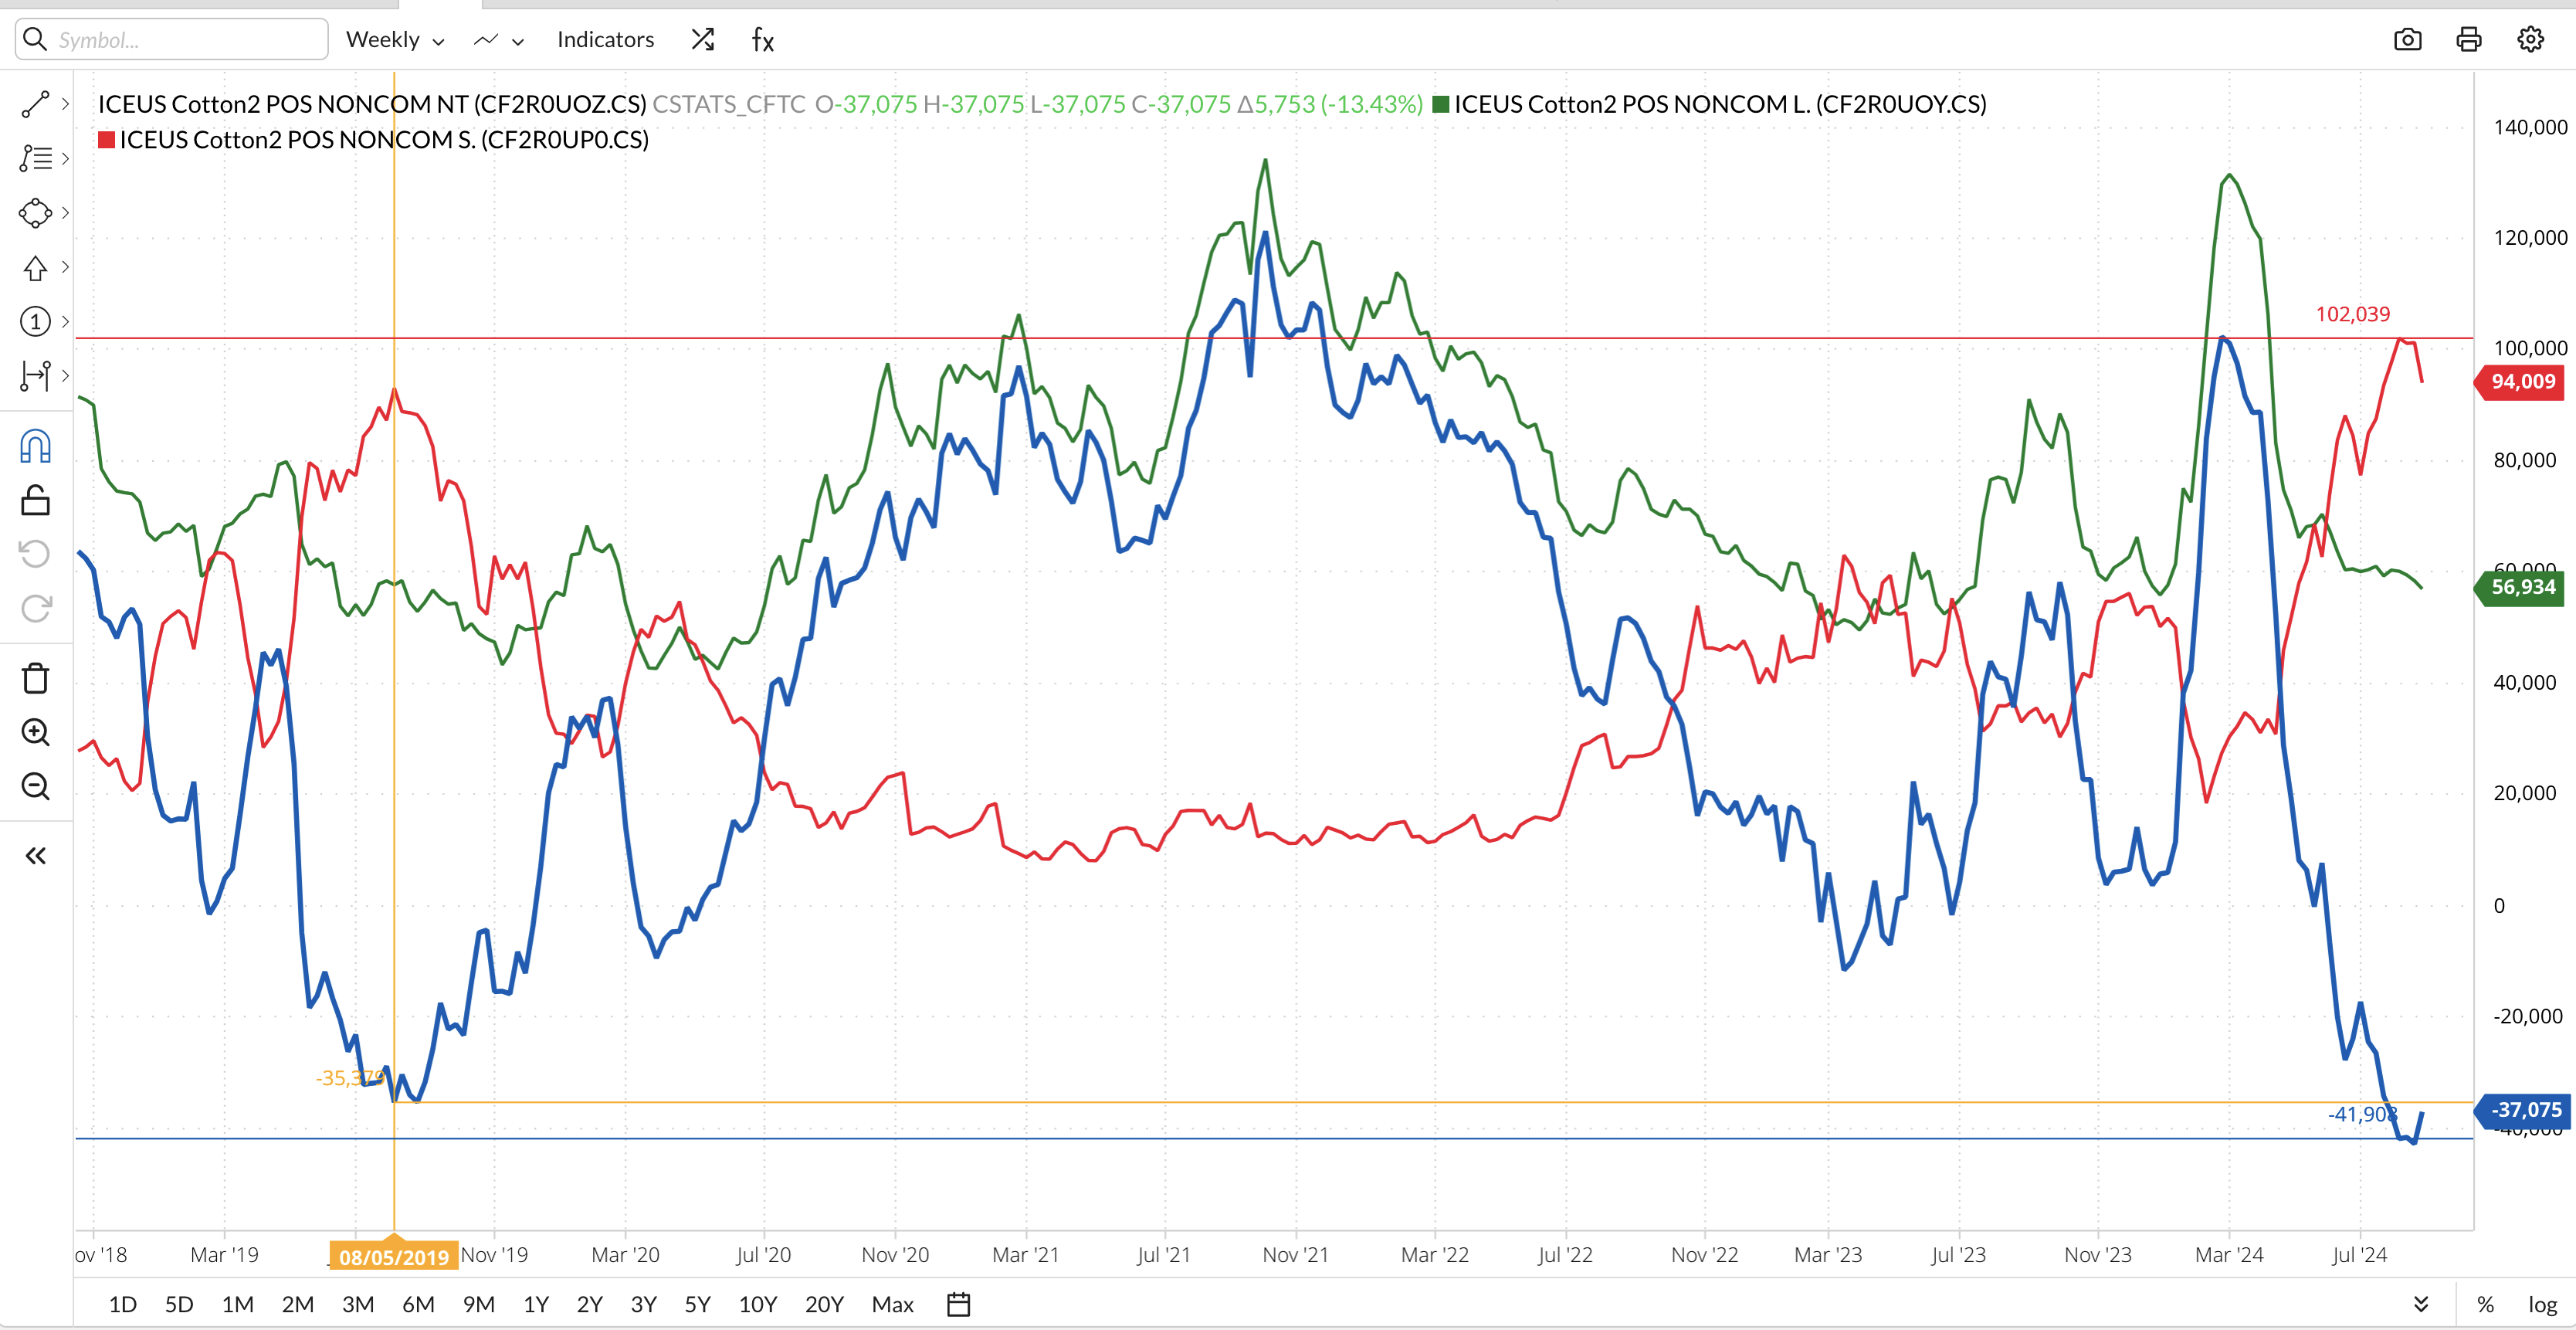Open the fx formula icon
This screenshot has width=2576, height=1330.
point(763,40)
